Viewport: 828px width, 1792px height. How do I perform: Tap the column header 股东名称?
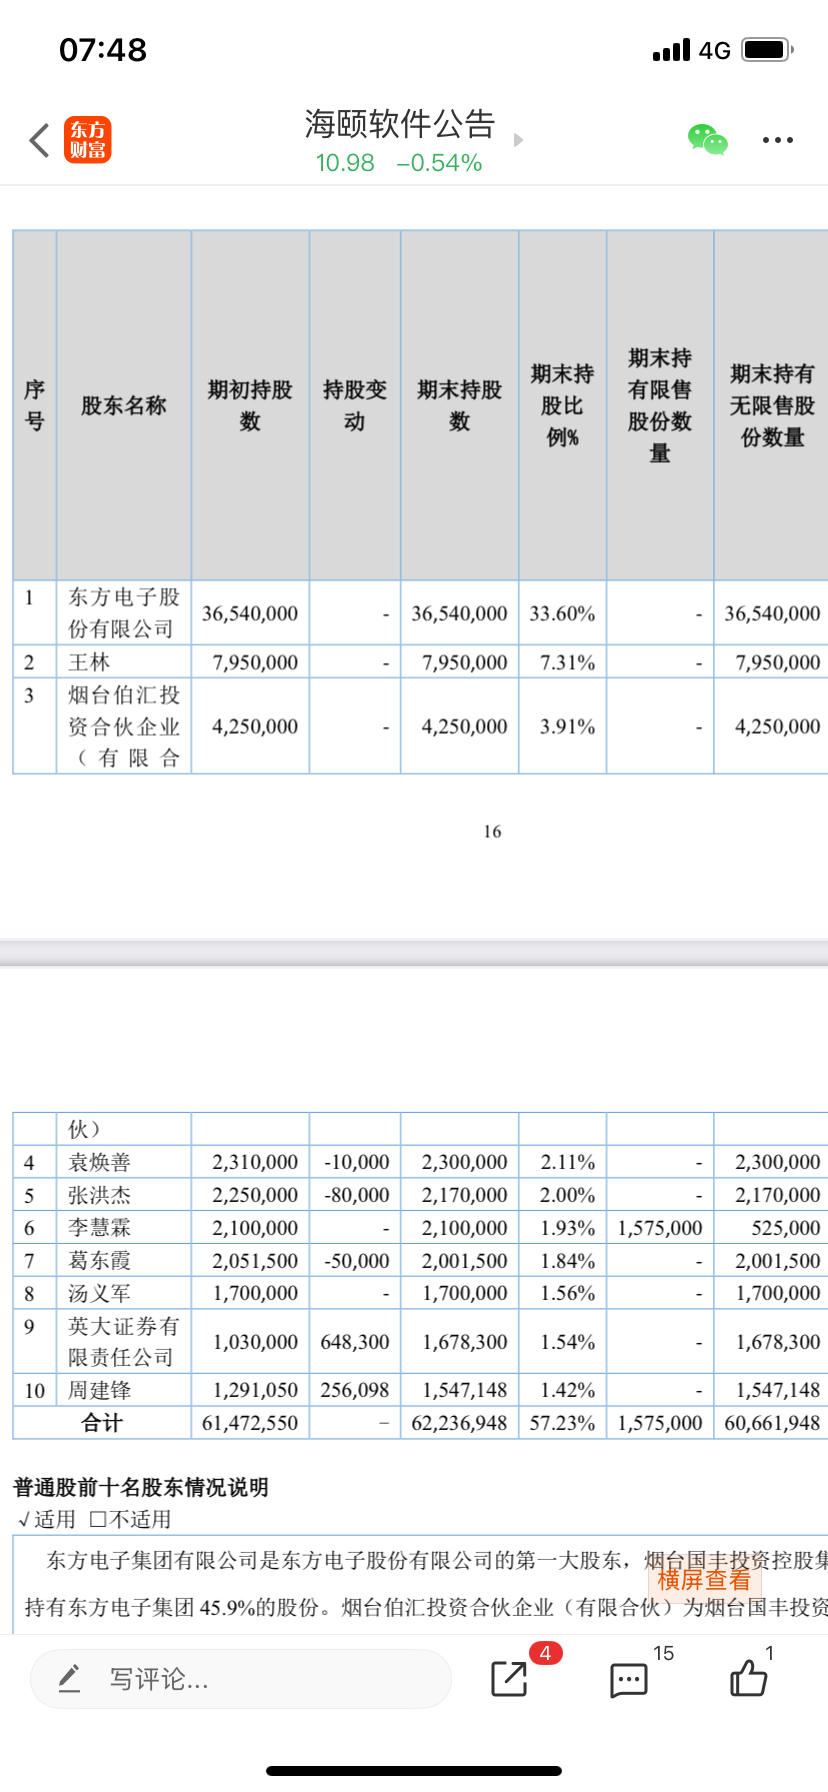click(124, 406)
